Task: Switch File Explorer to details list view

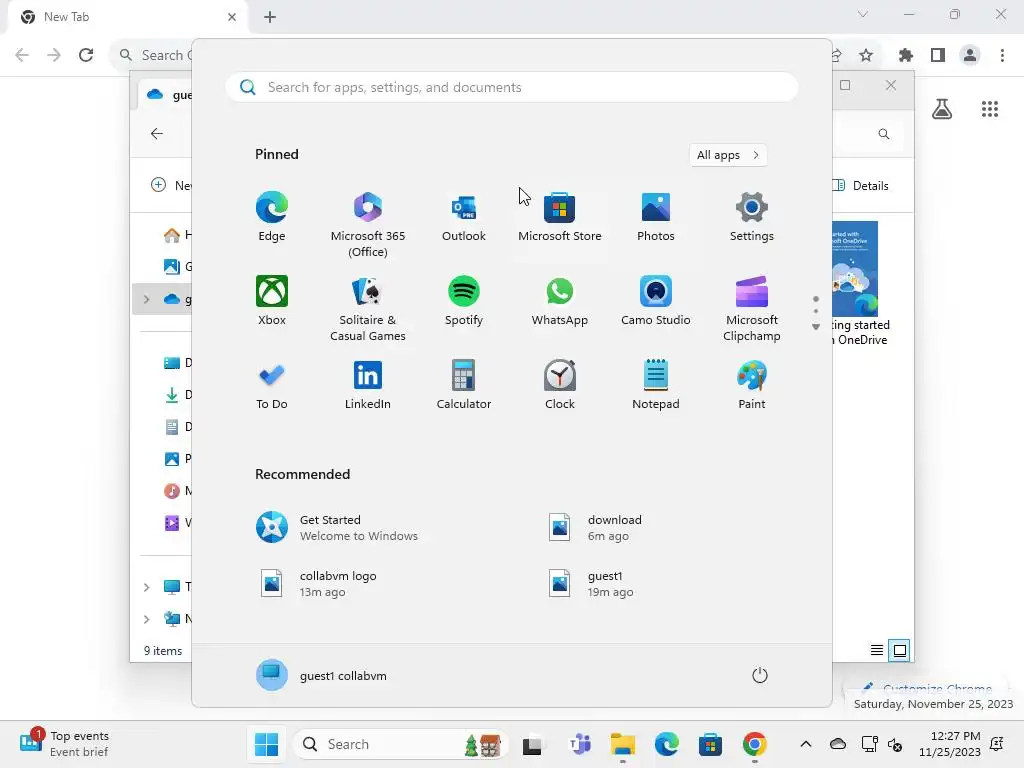Action: pyautogui.click(x=876, y=650)
